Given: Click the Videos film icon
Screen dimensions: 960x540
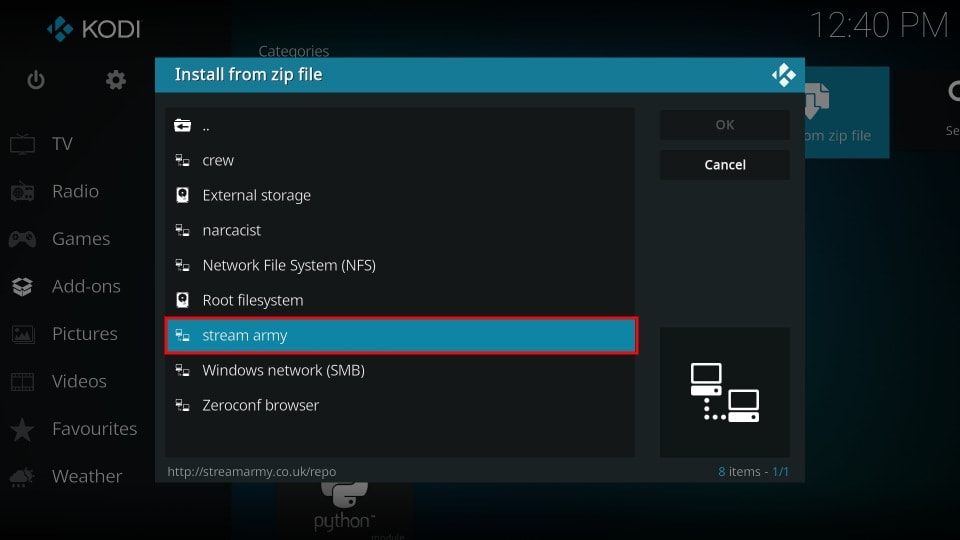Looking at the screenshot, I should point(23,381).
